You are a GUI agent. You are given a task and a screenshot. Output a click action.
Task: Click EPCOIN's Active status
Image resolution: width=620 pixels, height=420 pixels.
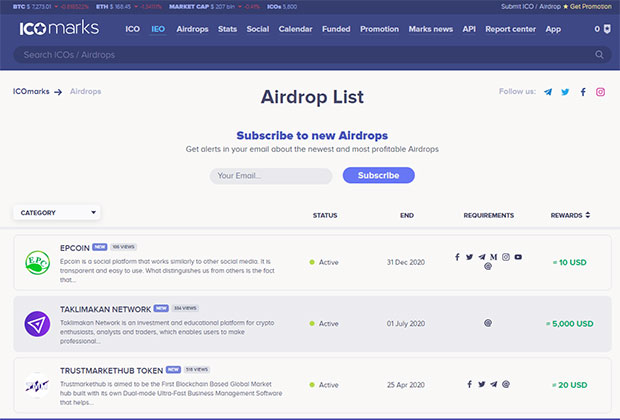(324, 262)
